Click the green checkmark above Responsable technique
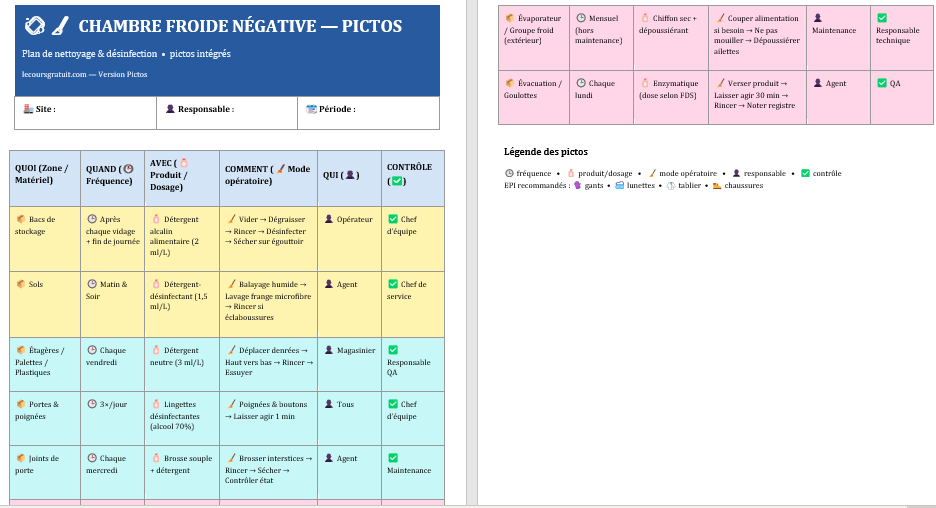This screenshot has height=508, width=936. (881, 18)
